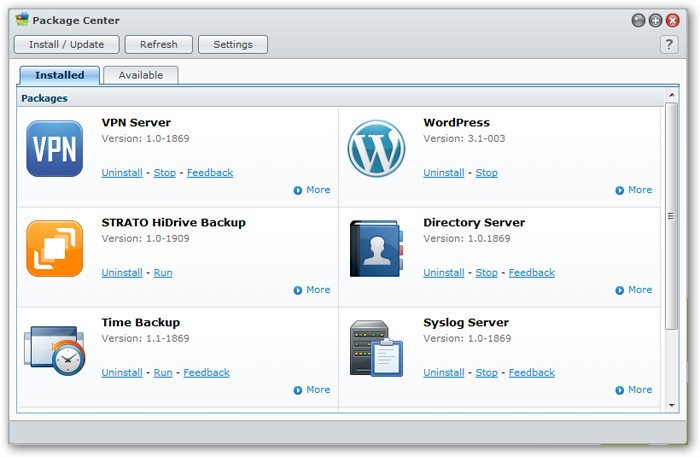Expand More details for VPN Server
The image size is (700, 457).
[318, 190]
